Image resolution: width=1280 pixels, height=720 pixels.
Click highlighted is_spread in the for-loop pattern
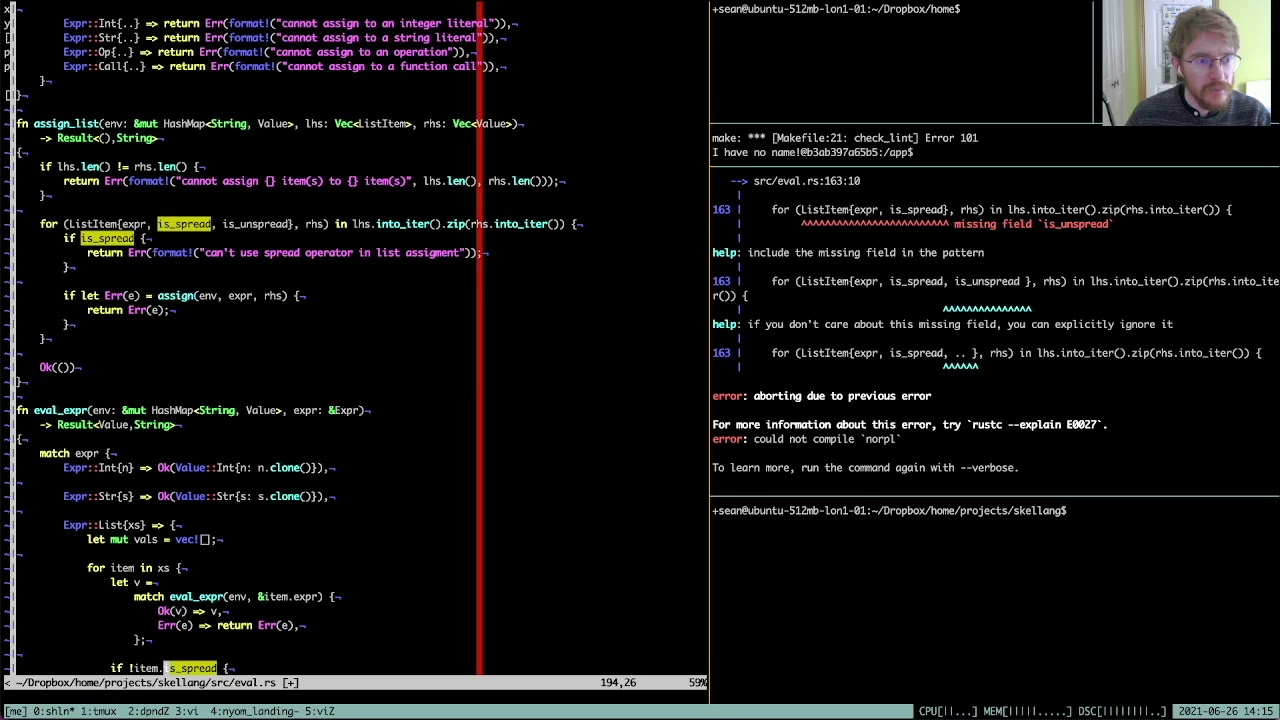pos(184,224)
